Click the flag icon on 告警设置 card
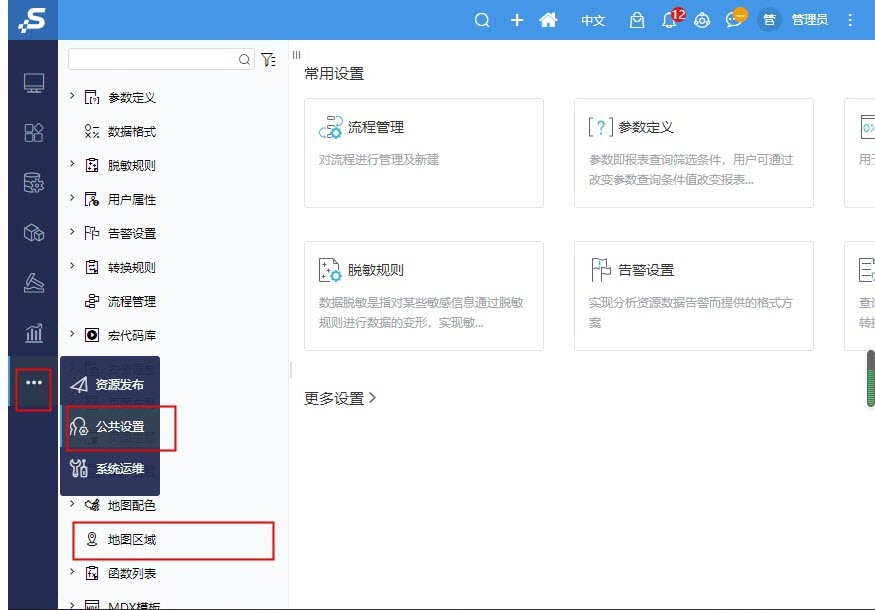875x610 pixels. coord(601,270)
